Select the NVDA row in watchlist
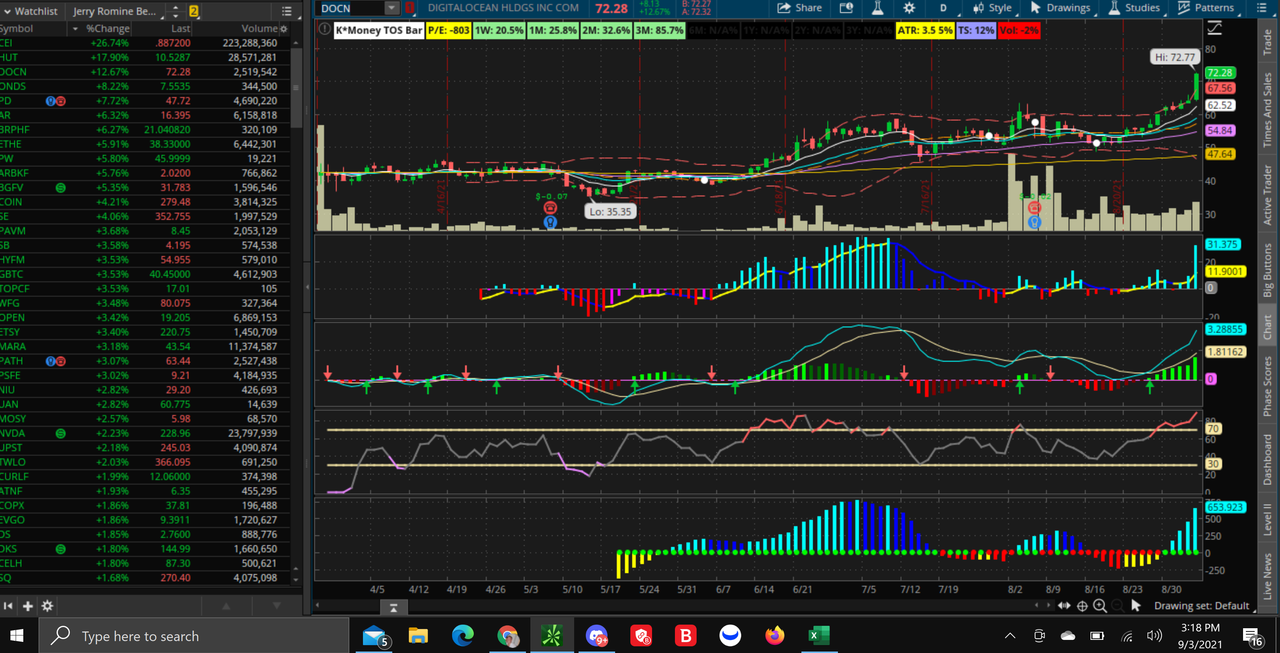Viewport: 1280px width, 653px height. (150, 433)
